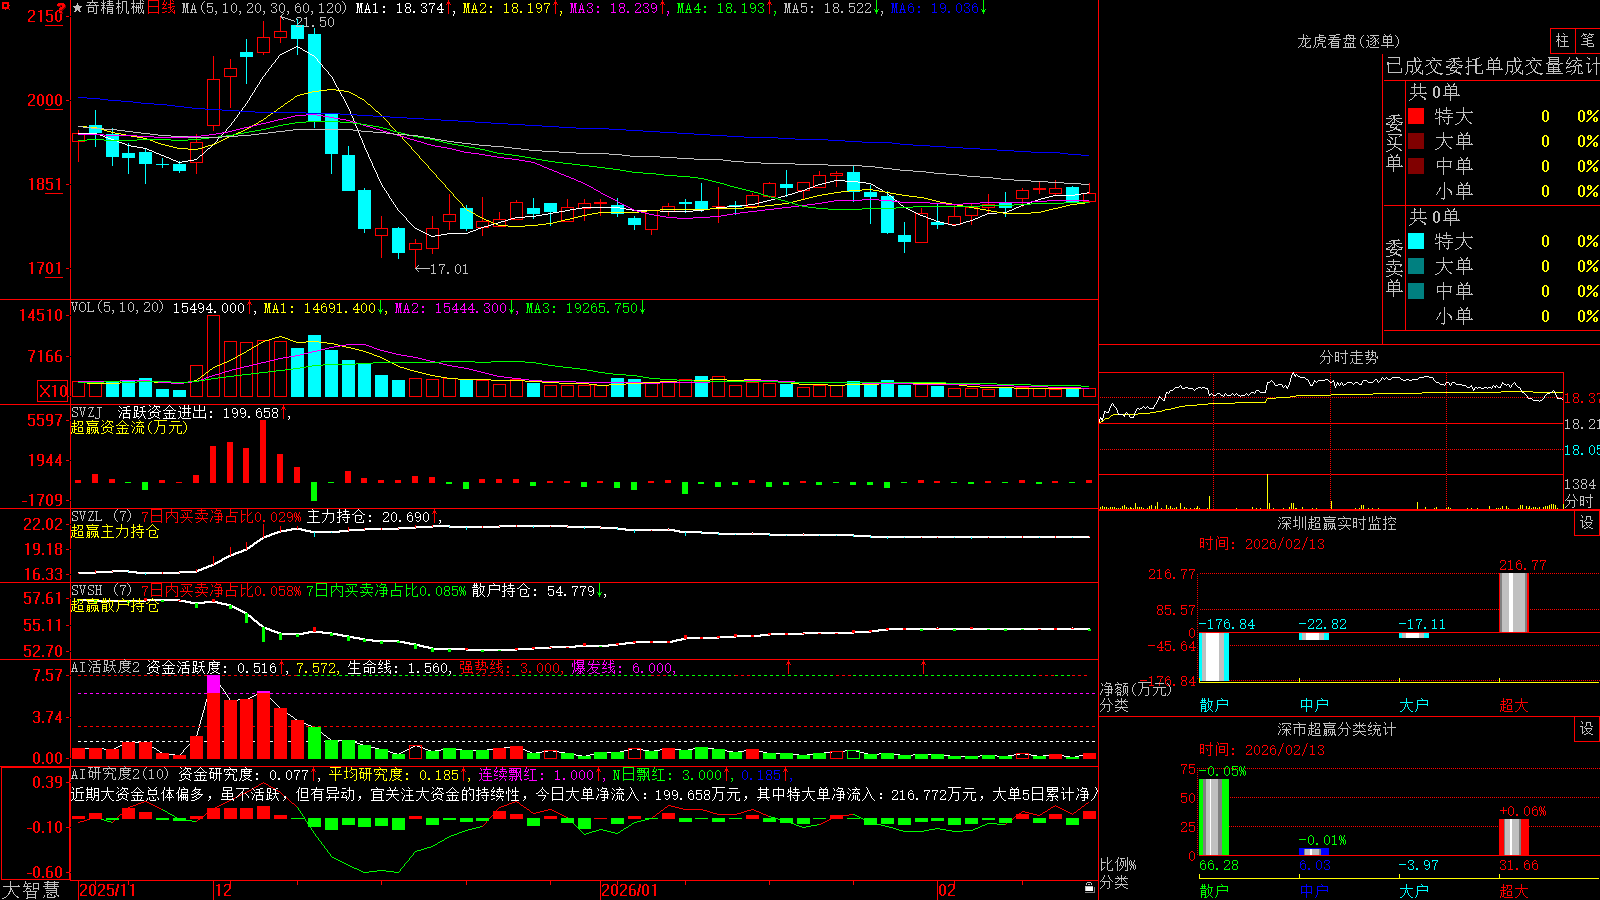
Task: Click the 平均研究度: 0.185 value
Action: coord(394,775)
